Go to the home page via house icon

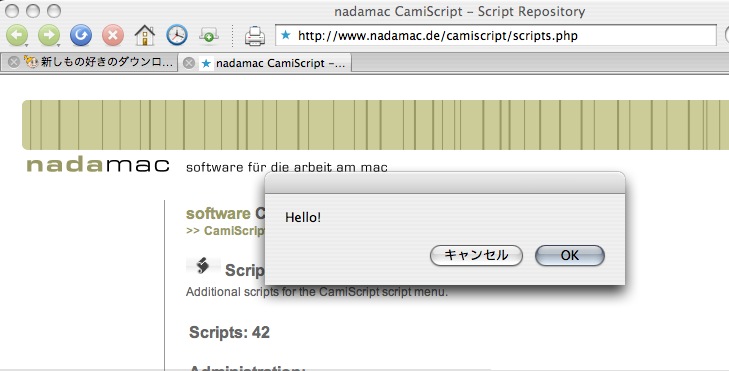coord(145,35)
